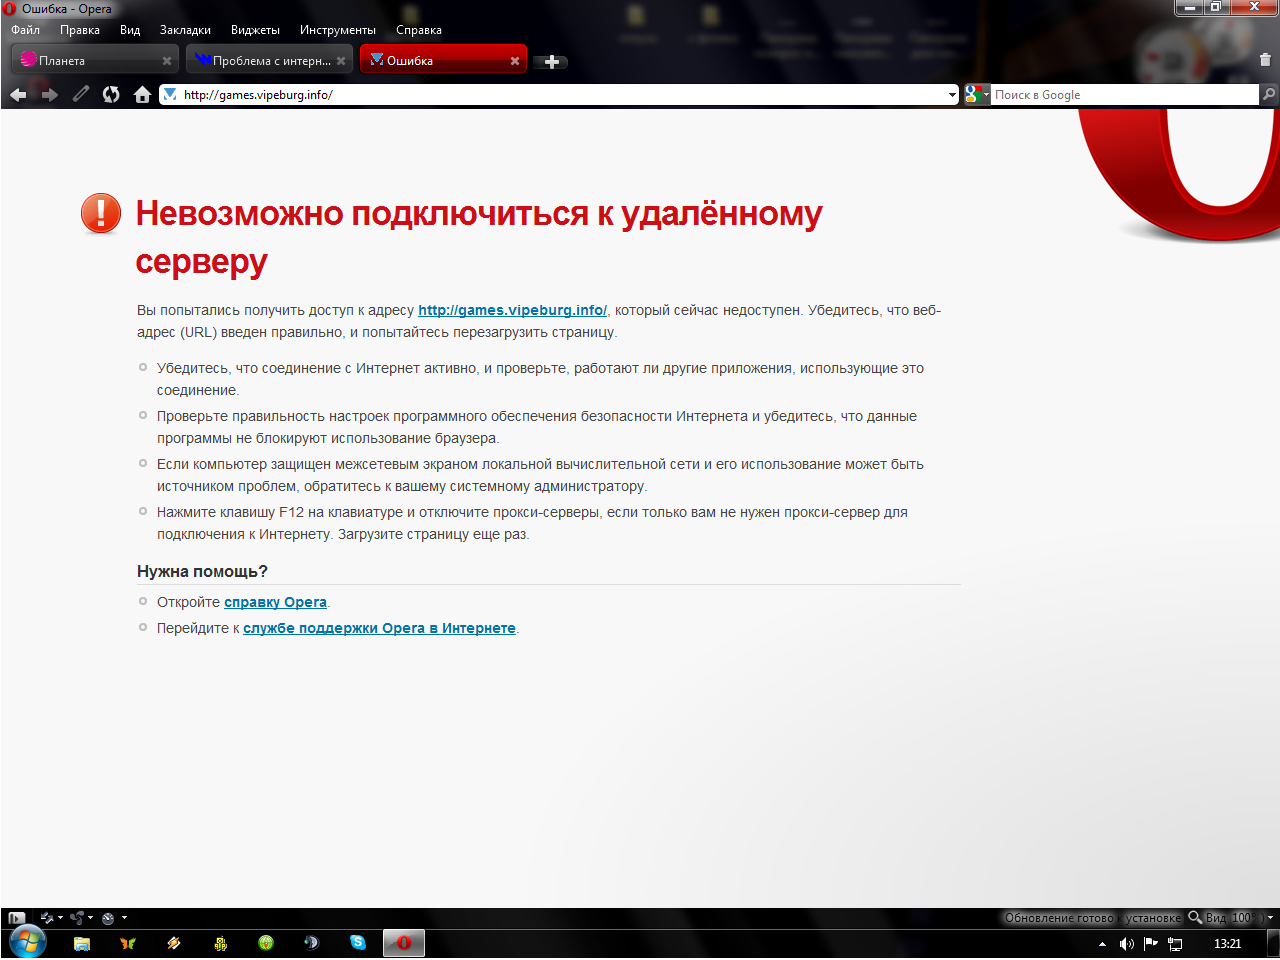Open the address bar history dropdown
The width and height of the screenshot is (1280, 960).
[952, 95]
